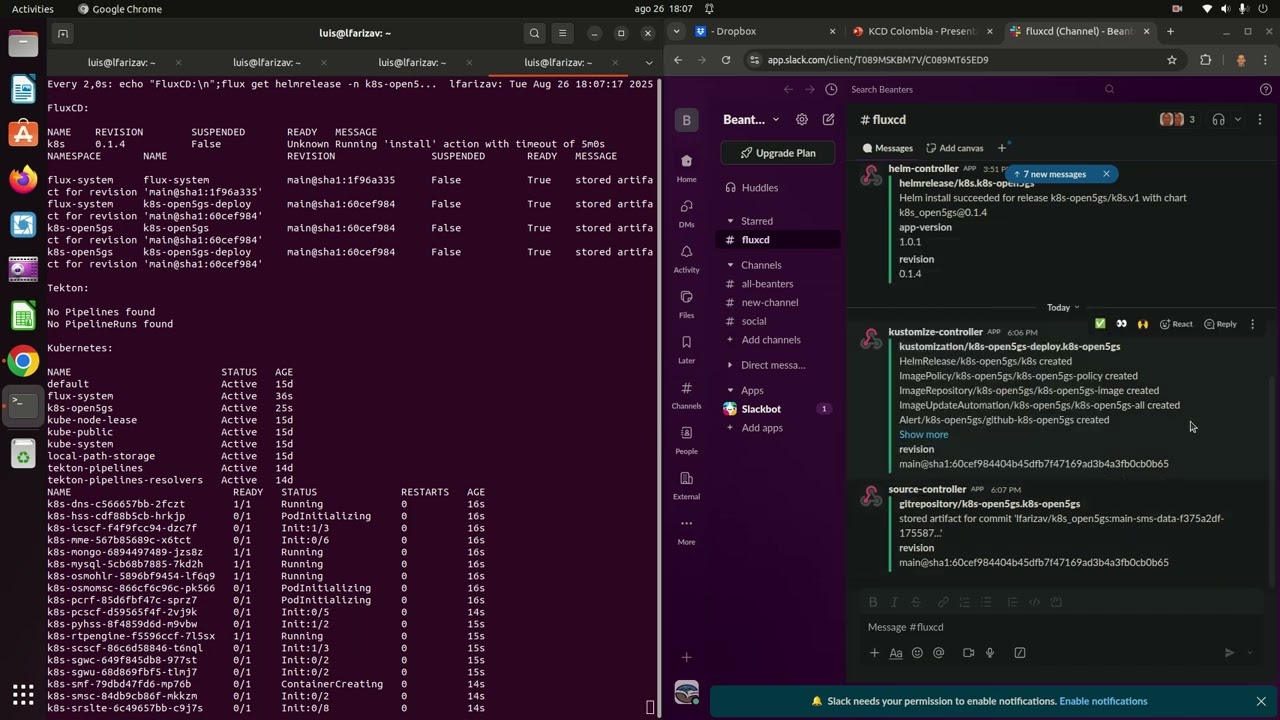This screenshot has width=1280, height=720.
Task: Toggle italic formatting in composer
Action: click(x=894, y=602)
